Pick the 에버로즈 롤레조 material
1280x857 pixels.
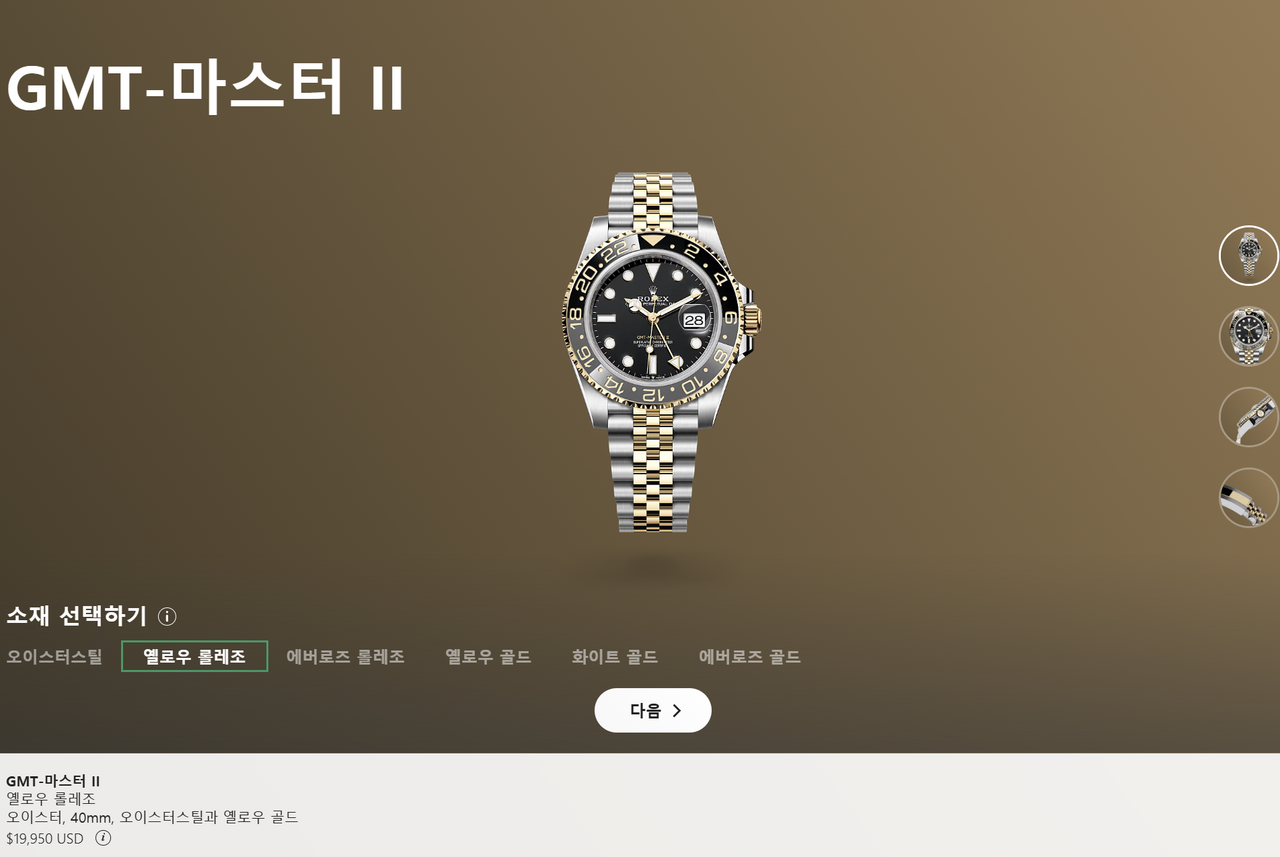click(x=345, y=657)
